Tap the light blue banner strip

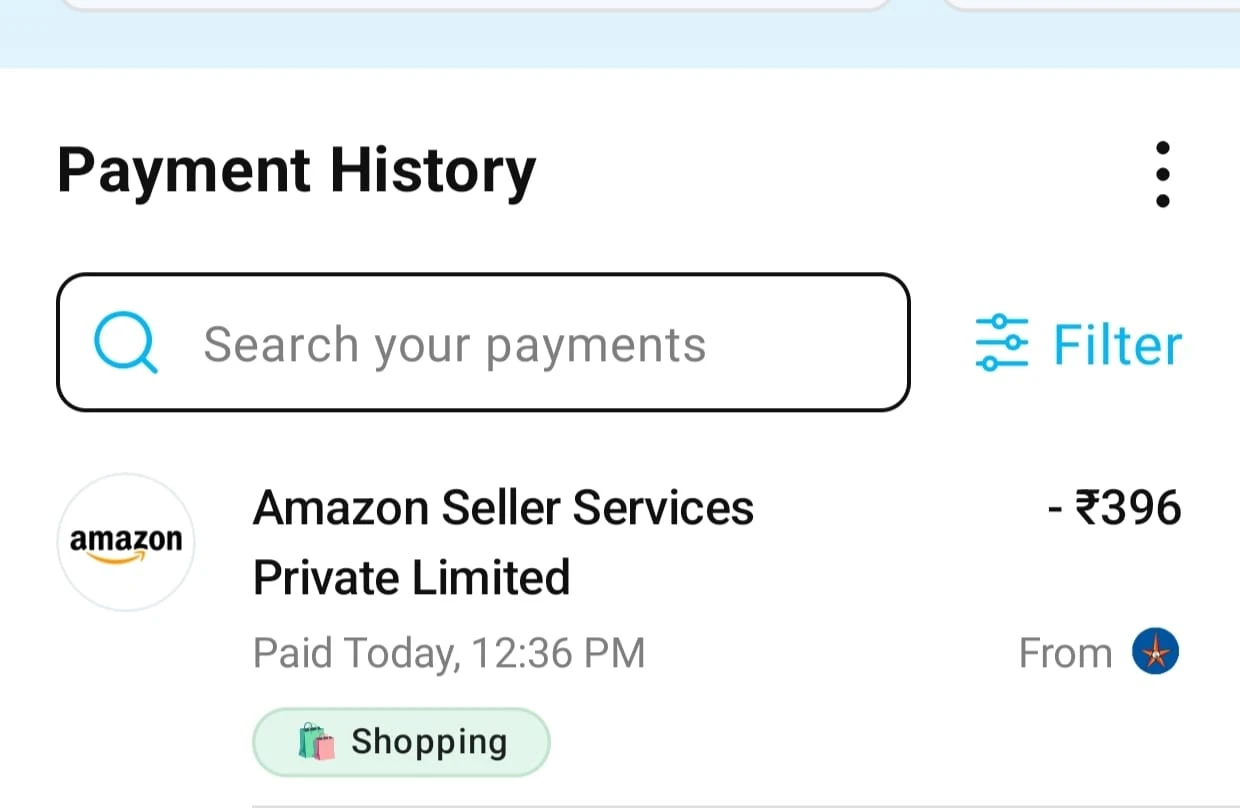pos(620,40)
